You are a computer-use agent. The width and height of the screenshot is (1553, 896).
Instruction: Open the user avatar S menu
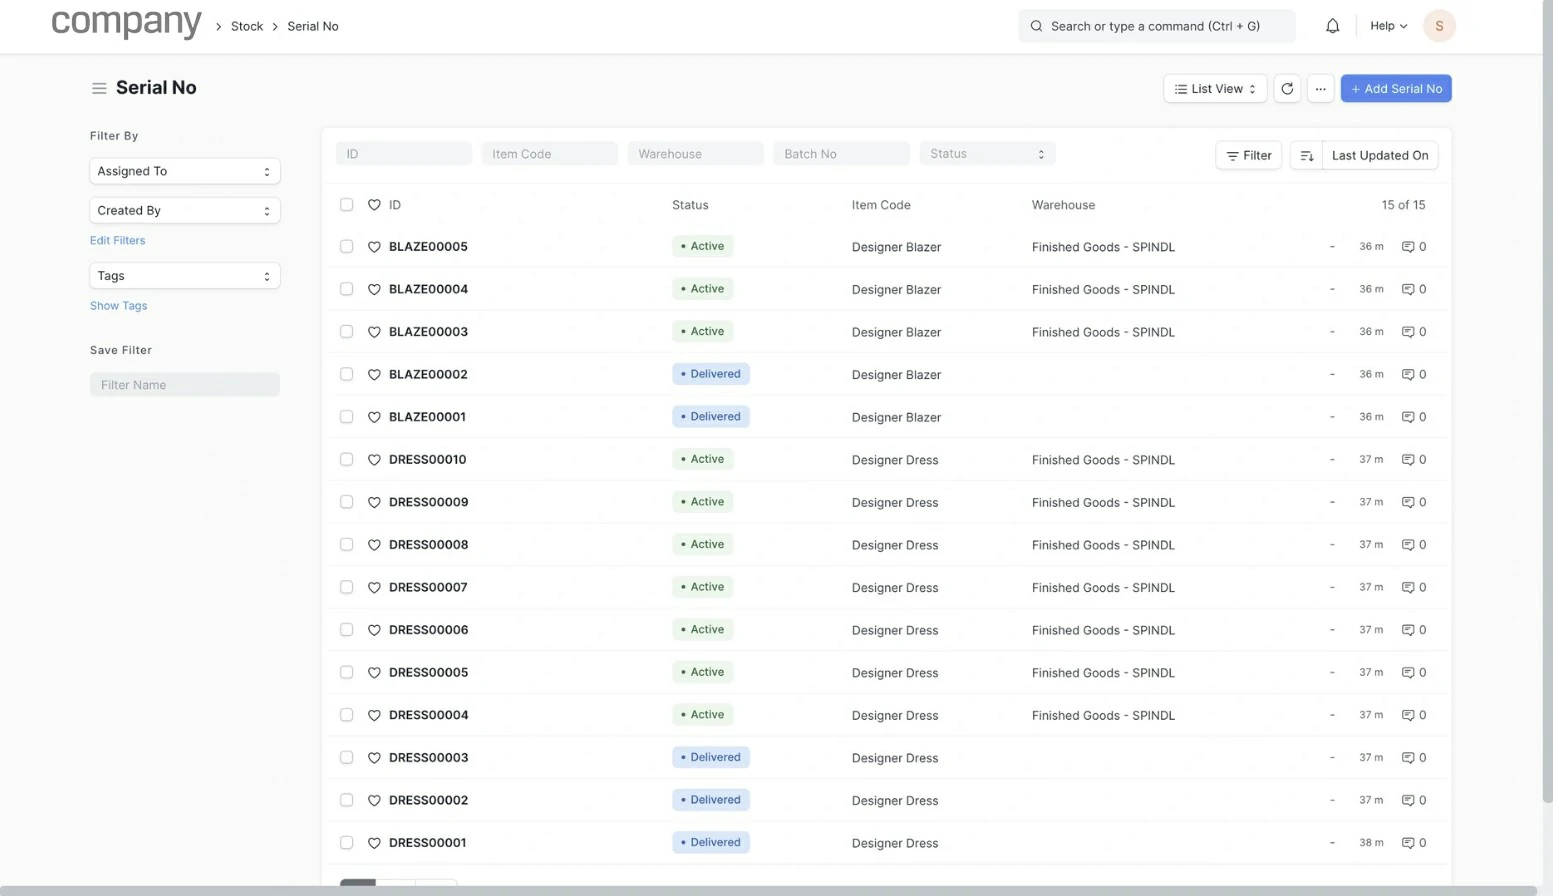pyautogui.click(x=1438, y=26)
